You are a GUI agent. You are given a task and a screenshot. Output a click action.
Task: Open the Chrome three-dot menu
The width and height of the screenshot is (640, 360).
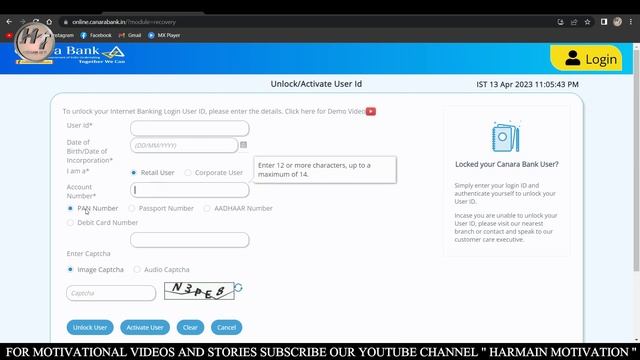(x=631, y=22)
